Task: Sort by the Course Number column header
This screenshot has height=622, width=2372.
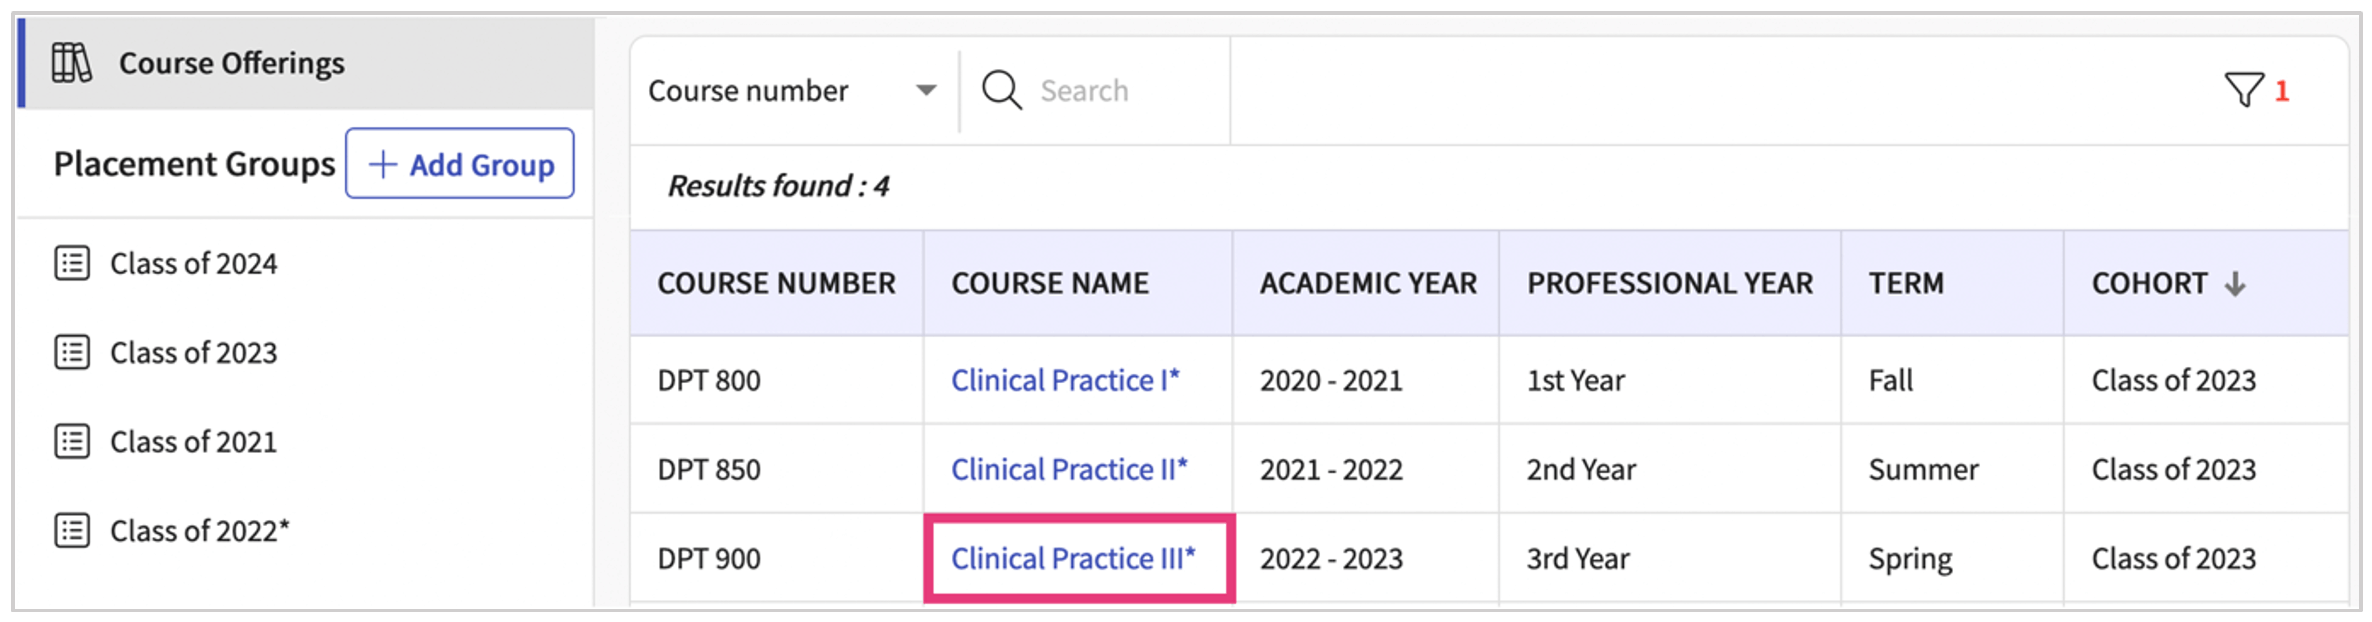Action: [x=776, y=283]
